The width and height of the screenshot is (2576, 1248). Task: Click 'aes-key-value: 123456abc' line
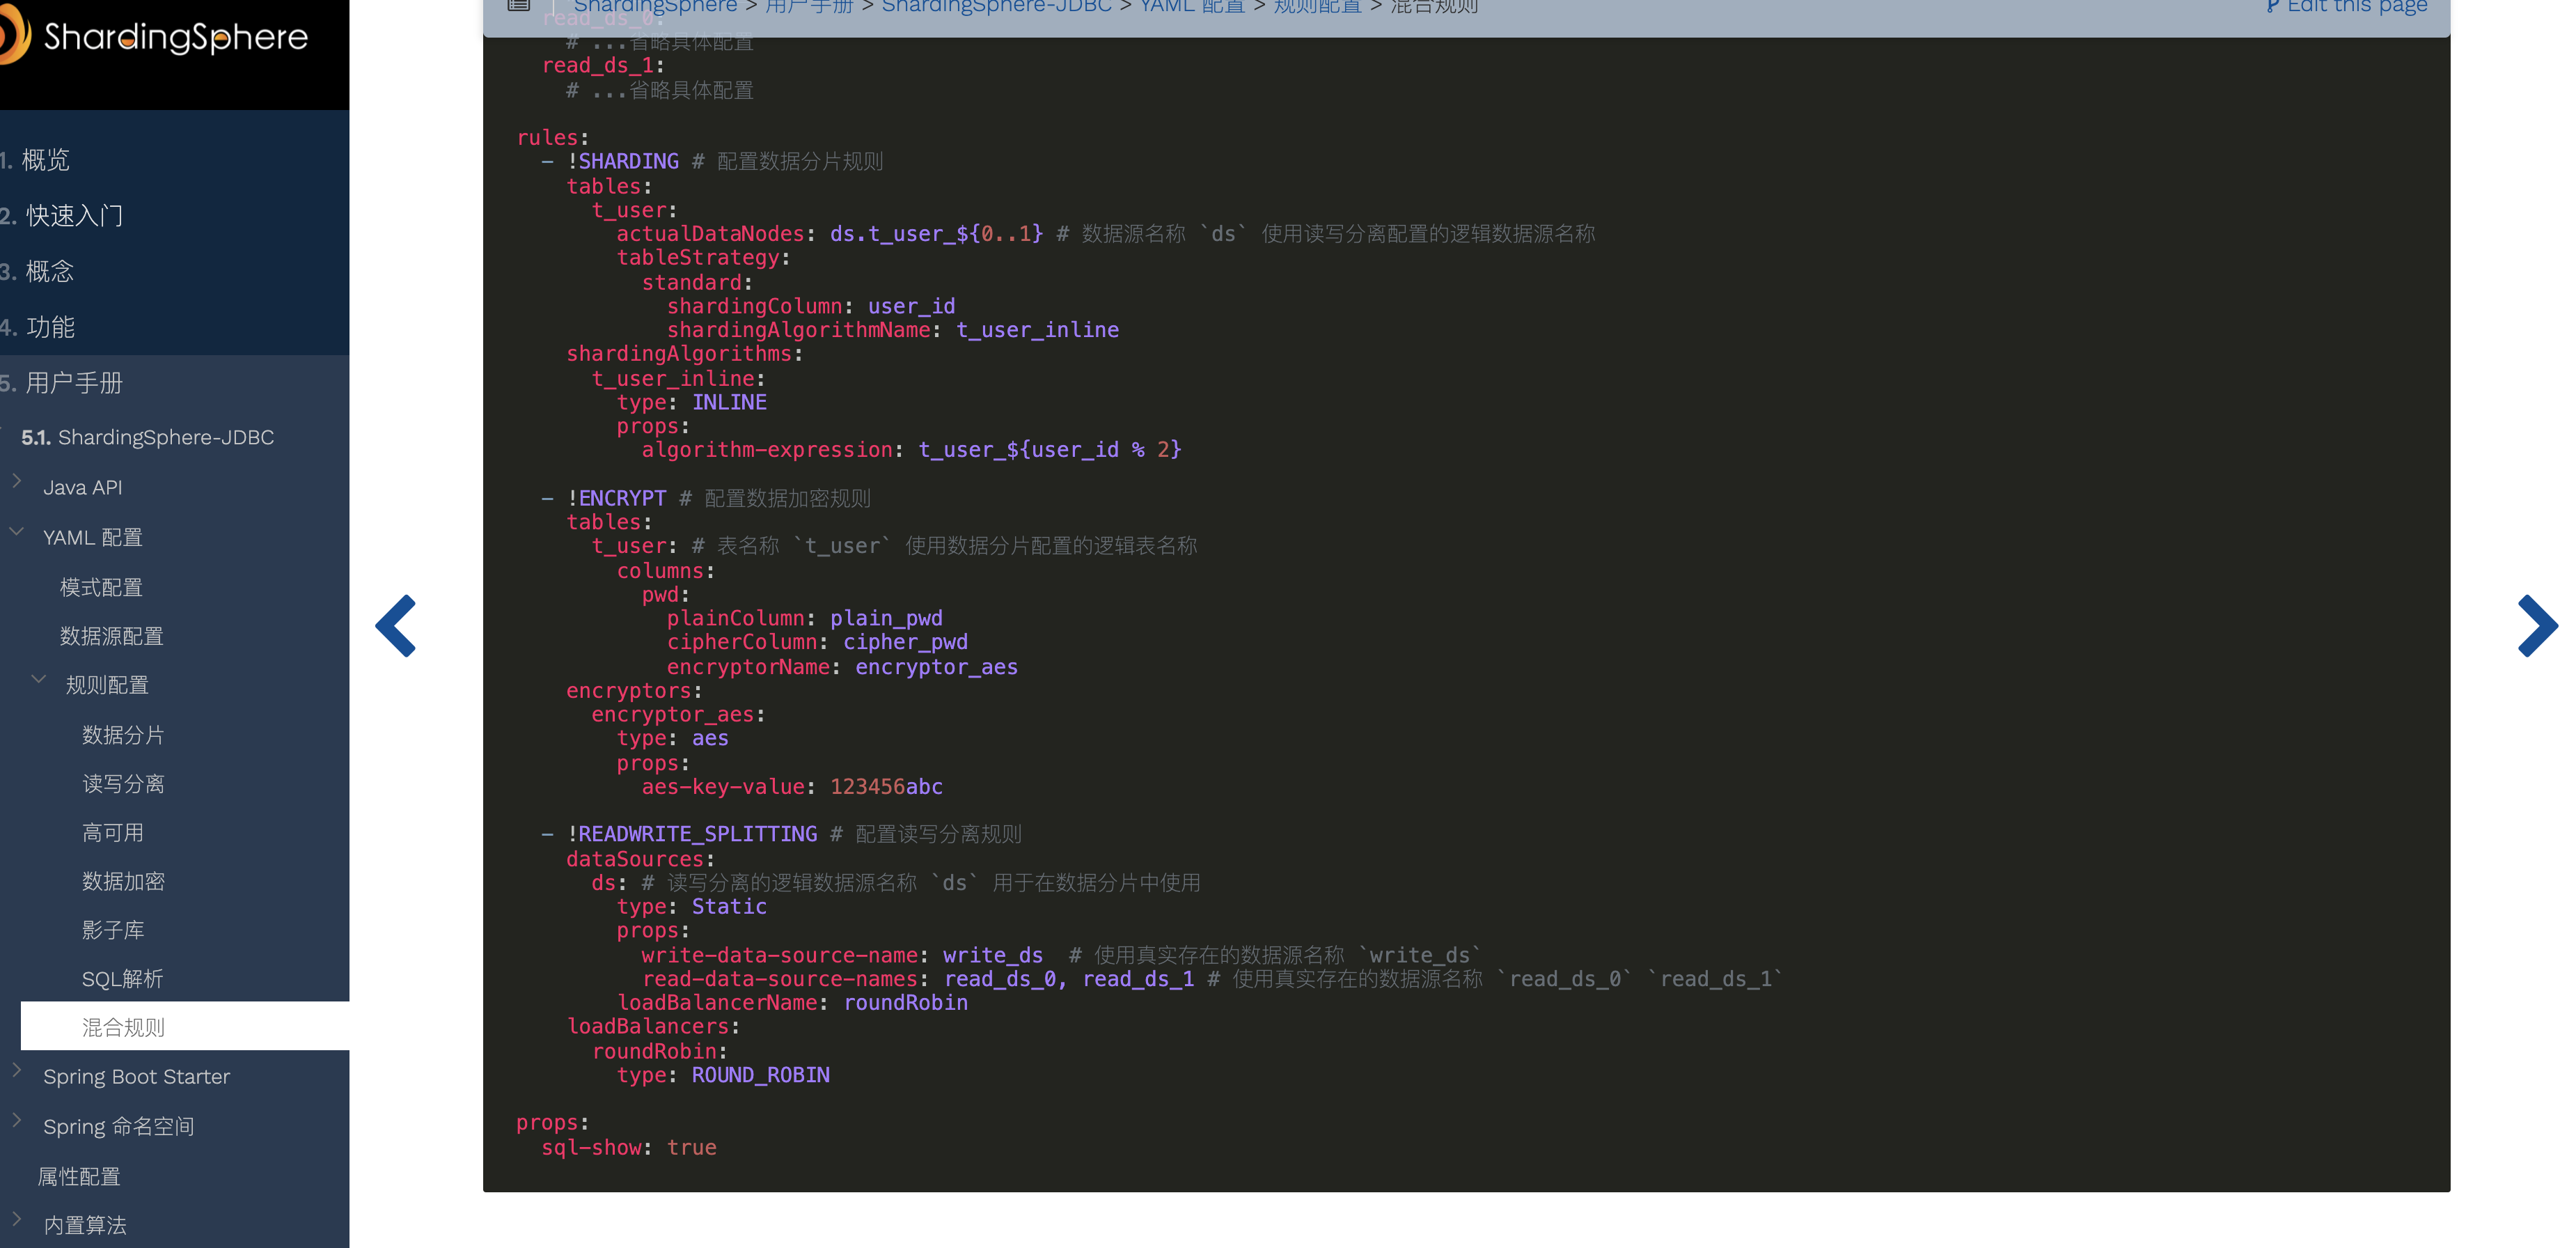coord(792,787)
